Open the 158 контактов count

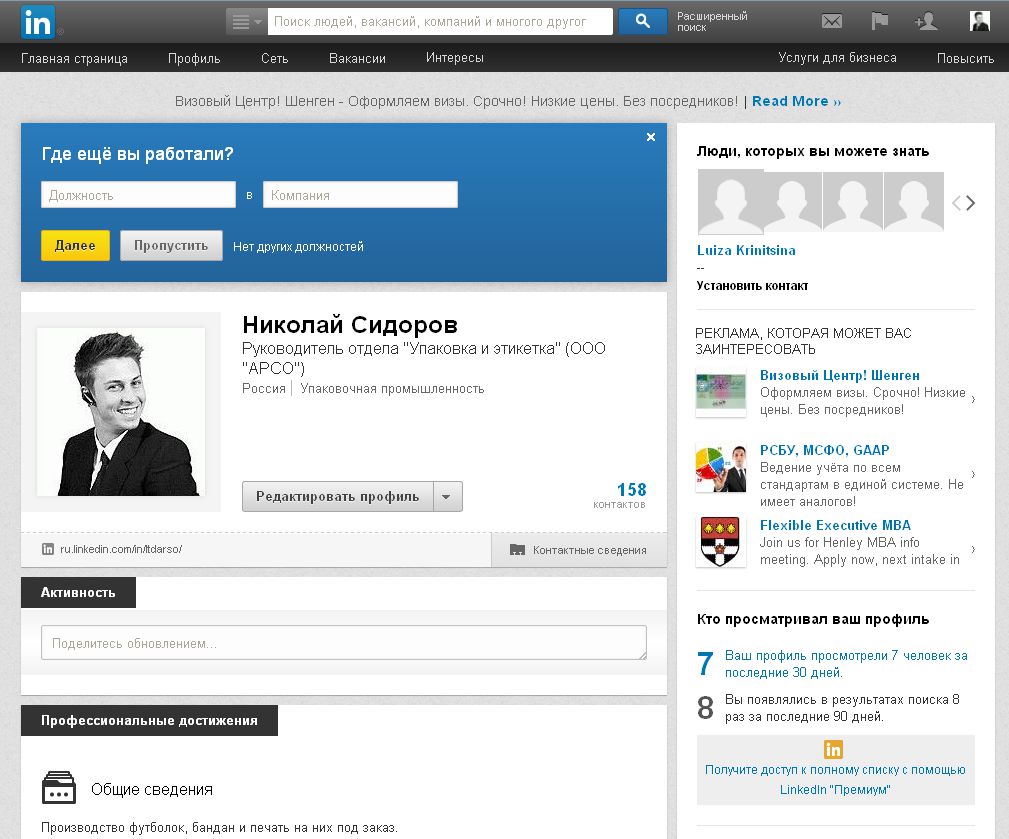click(x=620, y=495)
